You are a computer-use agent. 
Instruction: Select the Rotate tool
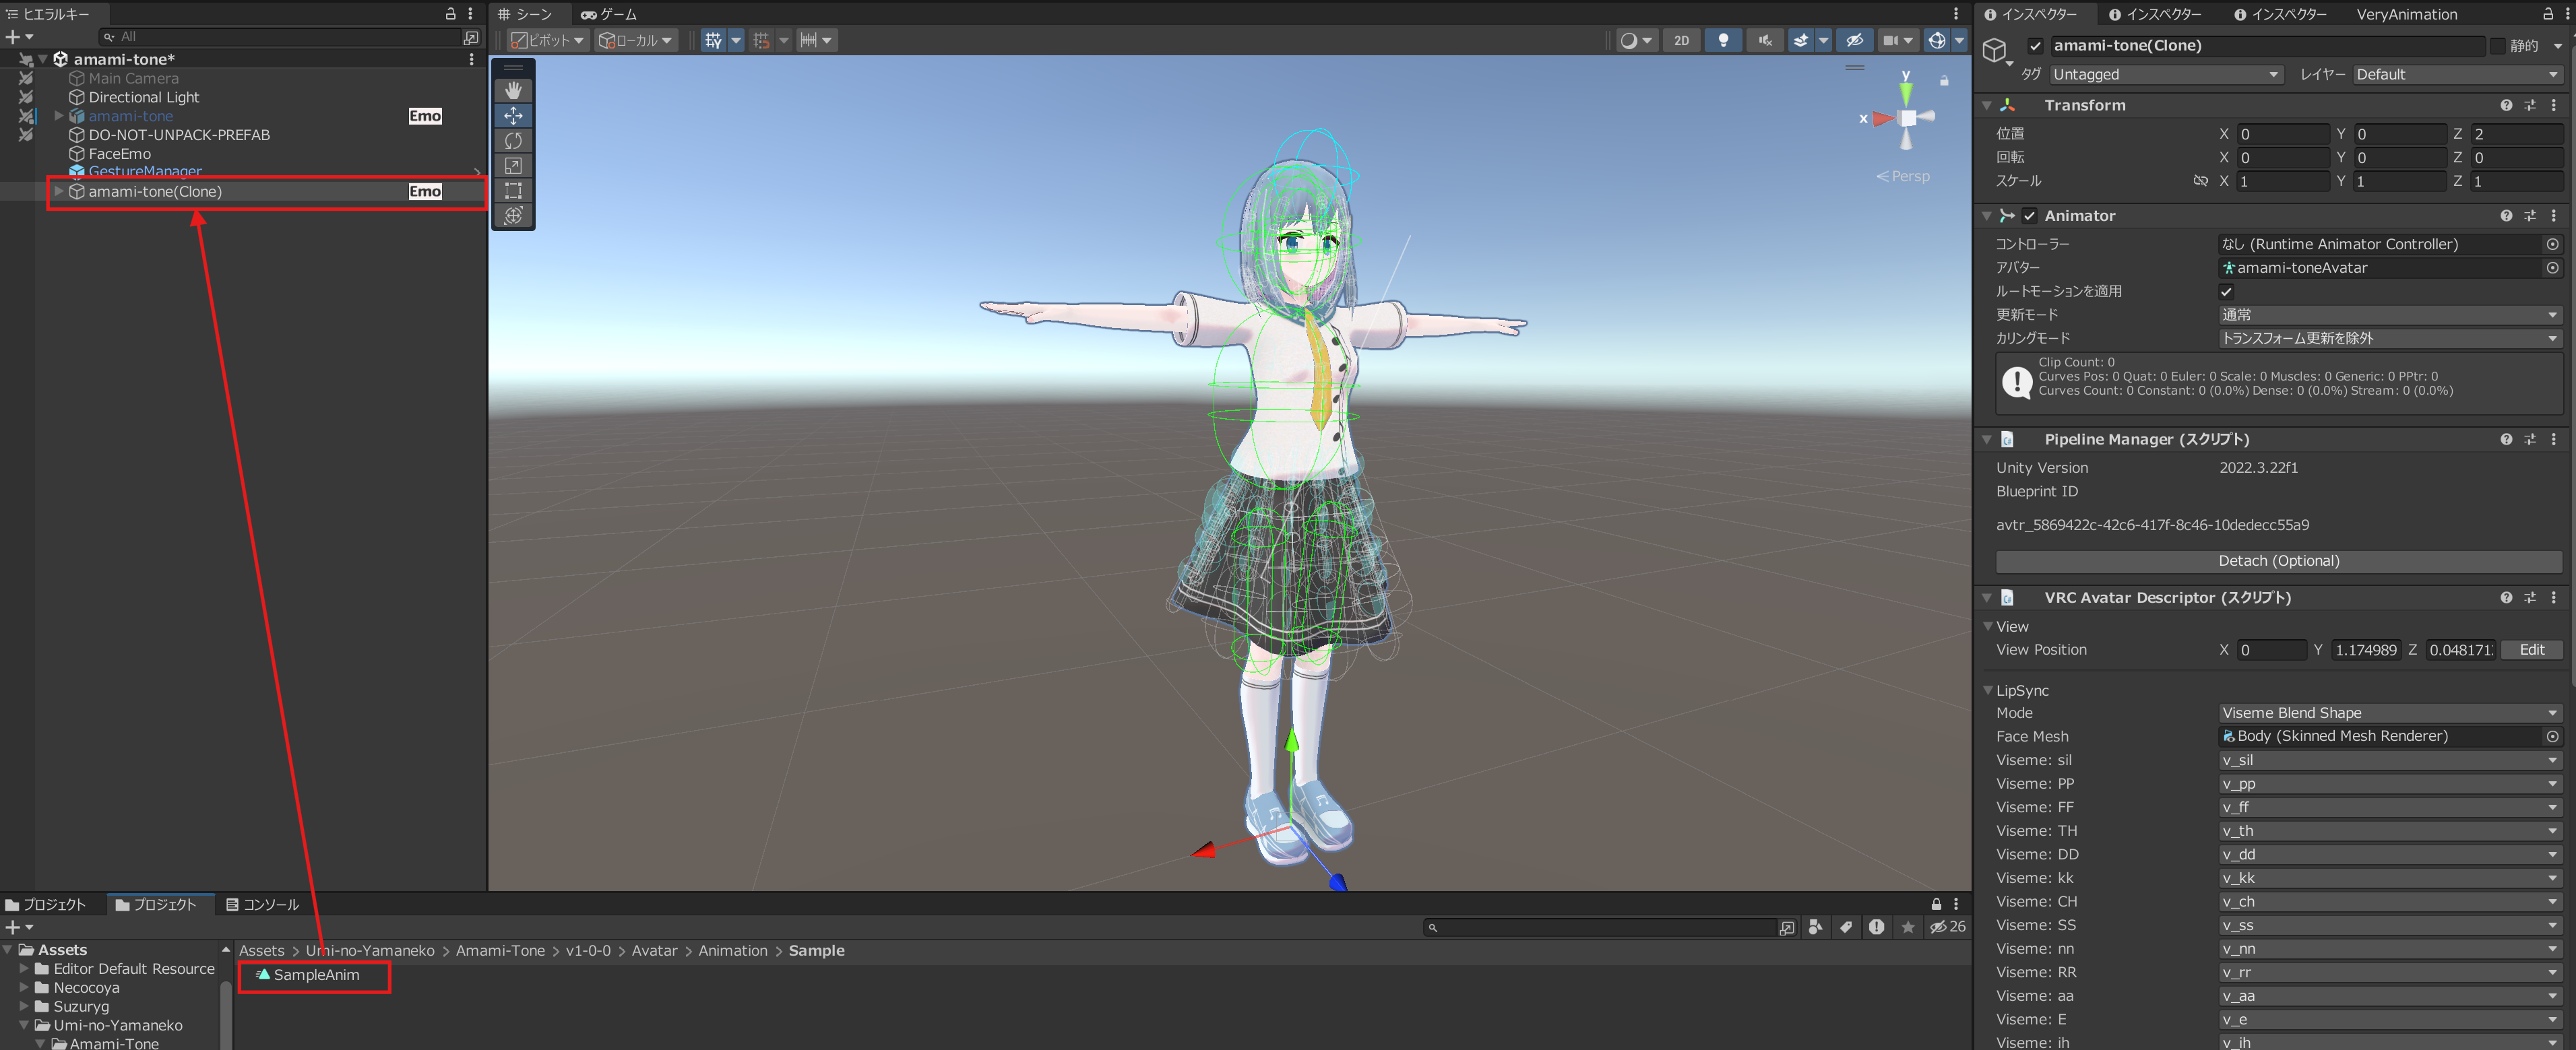coord(513,141)
